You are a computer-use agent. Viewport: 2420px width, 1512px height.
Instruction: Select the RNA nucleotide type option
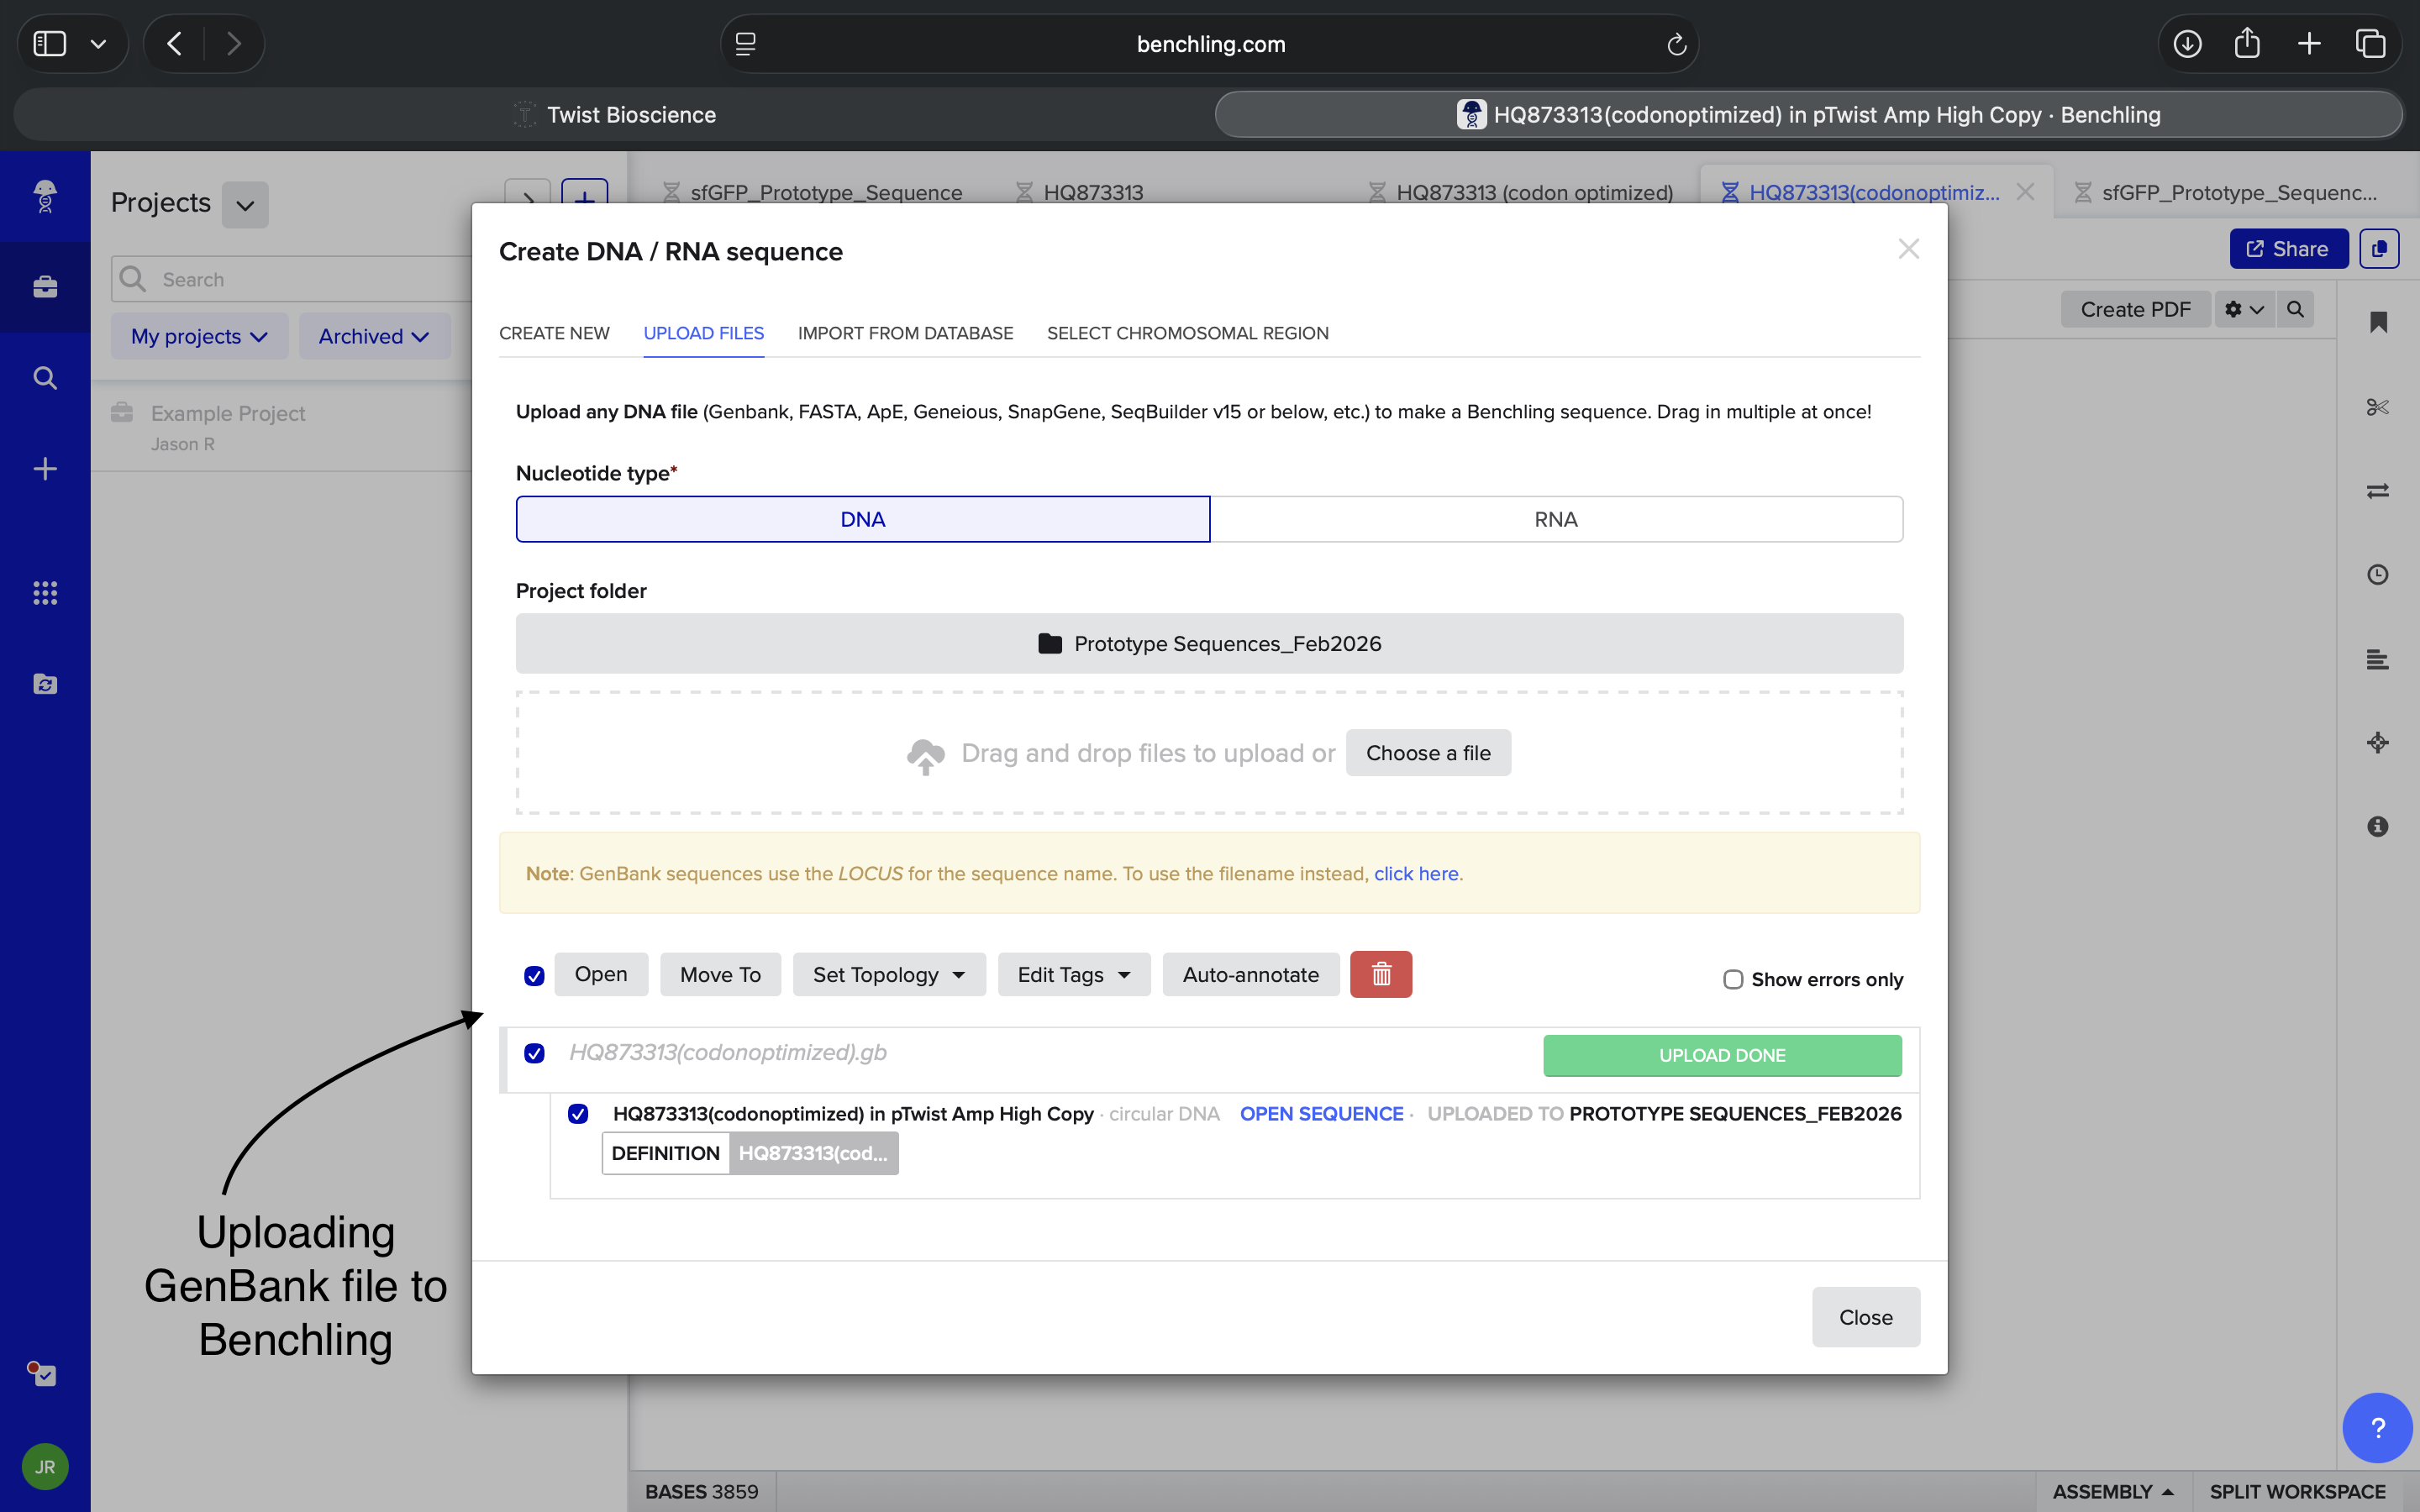point(1555,519)
